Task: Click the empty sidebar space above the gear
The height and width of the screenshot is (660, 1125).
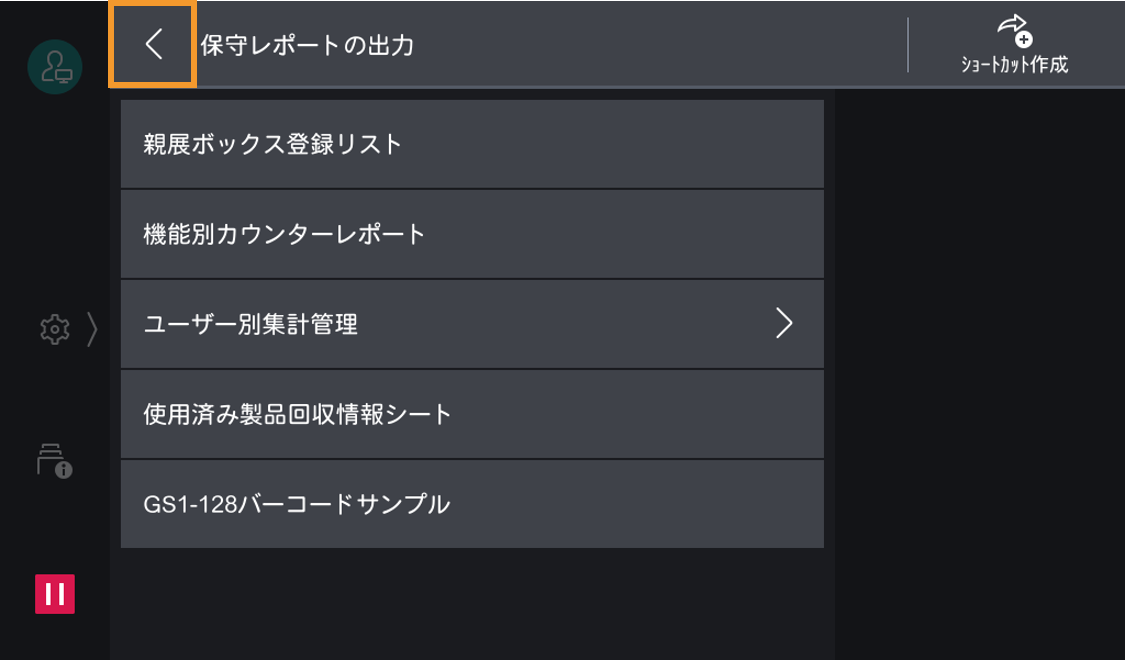Action: 55,200
